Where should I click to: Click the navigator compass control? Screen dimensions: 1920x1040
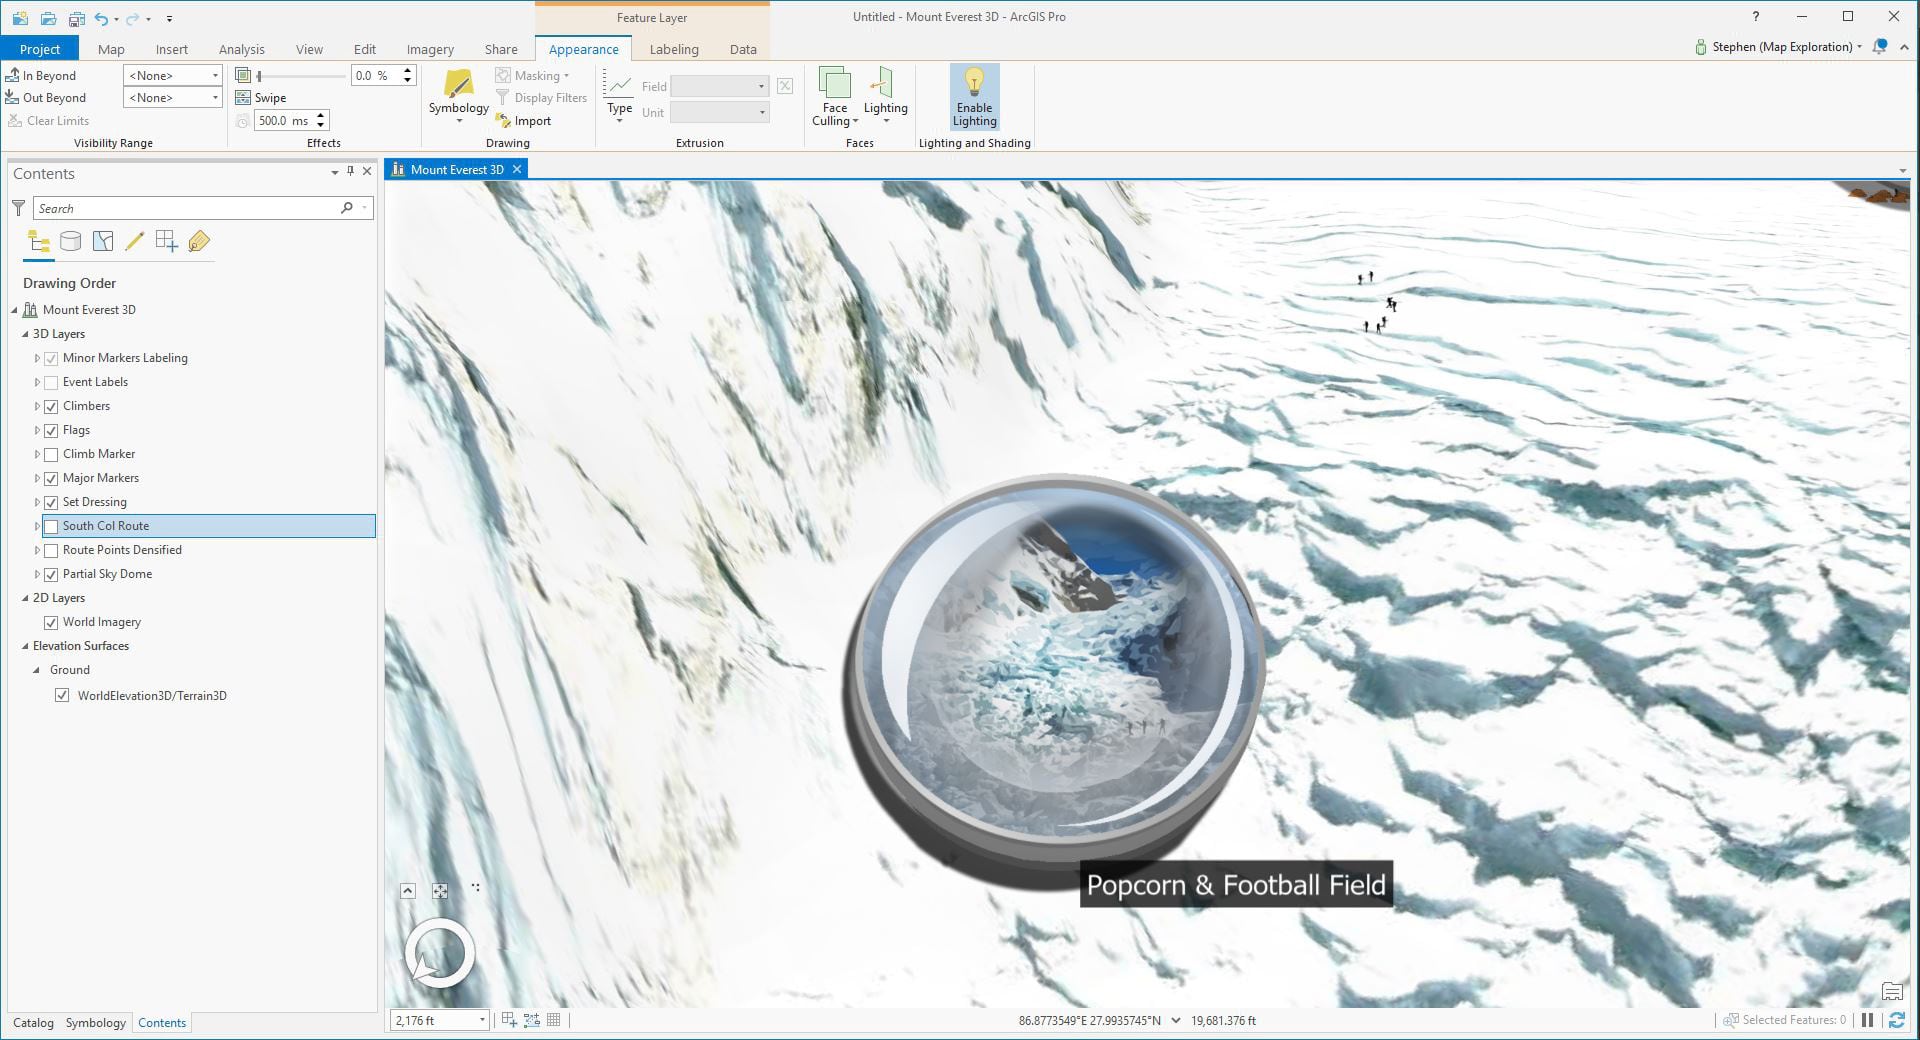pyautogui.click(x=439, y=953)
